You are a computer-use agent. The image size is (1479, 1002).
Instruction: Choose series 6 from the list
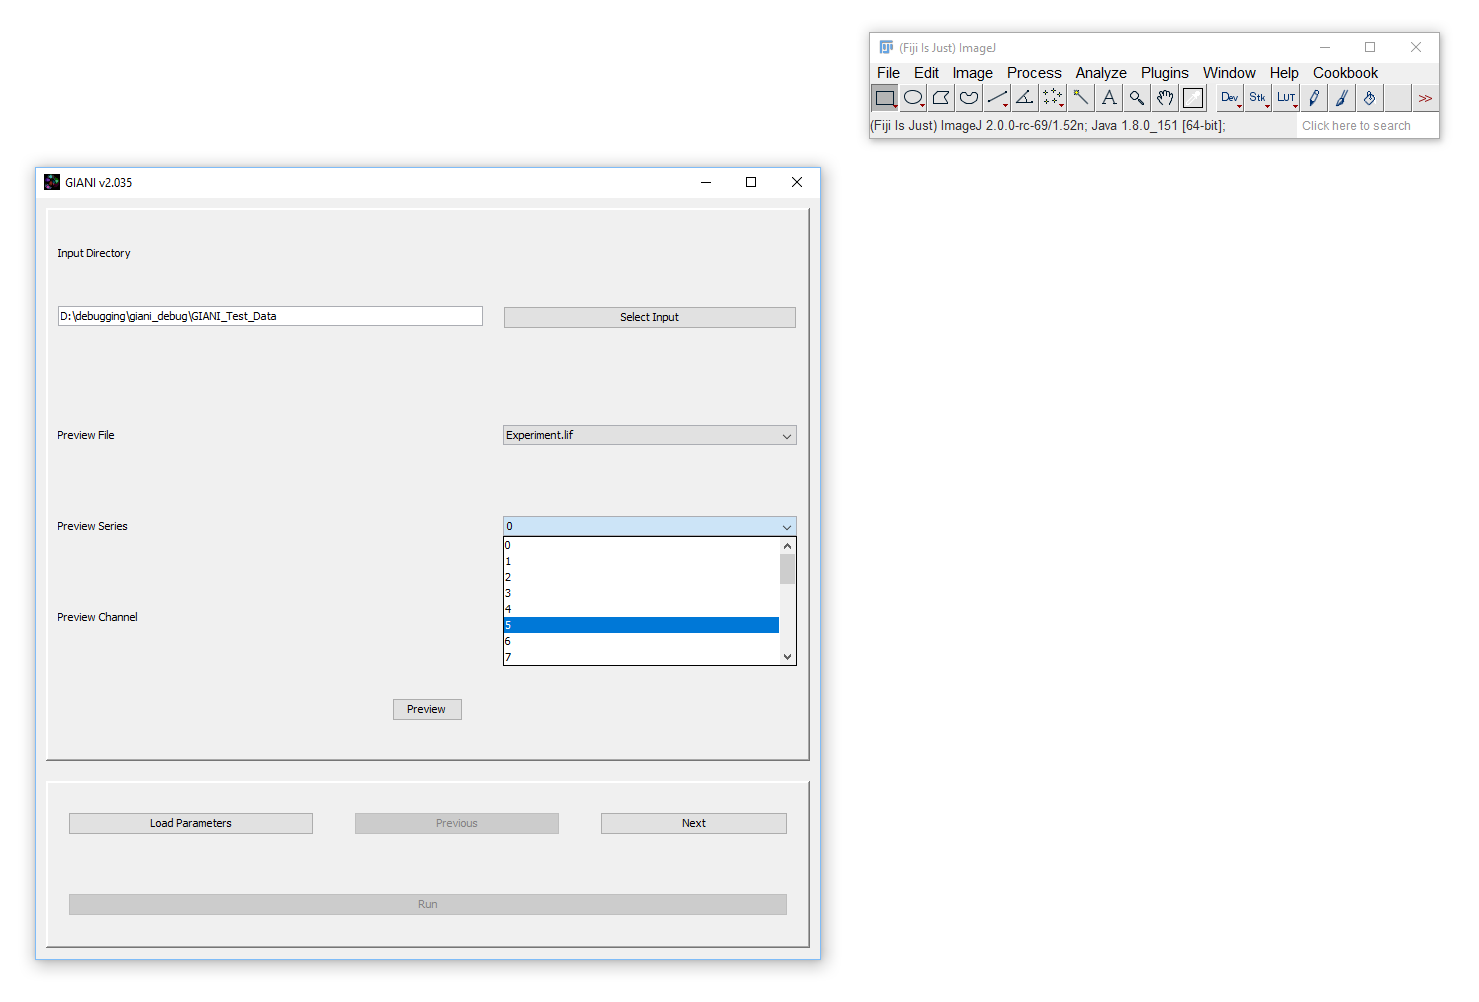(x=641, y=641)
